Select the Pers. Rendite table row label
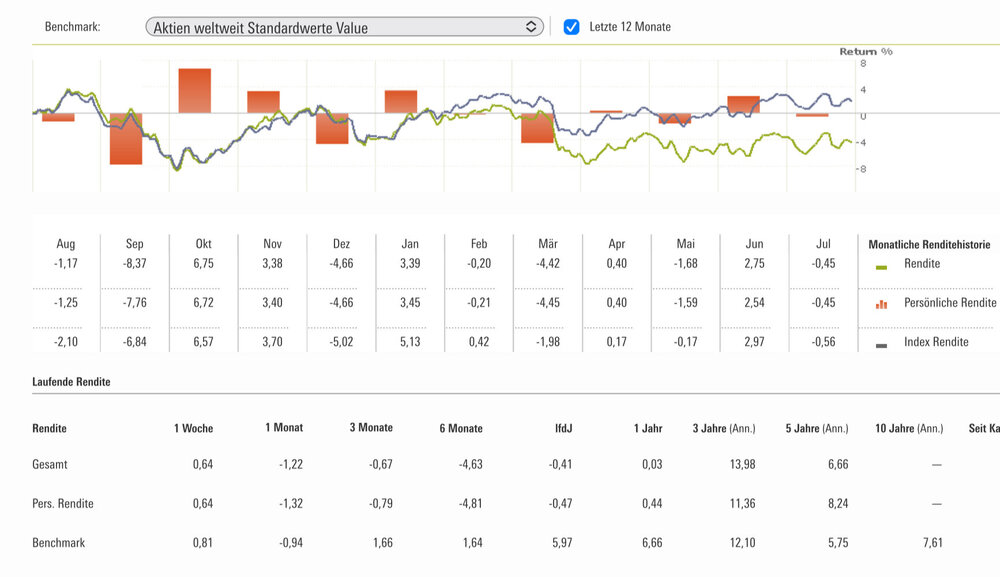 (x=63, y=504)
